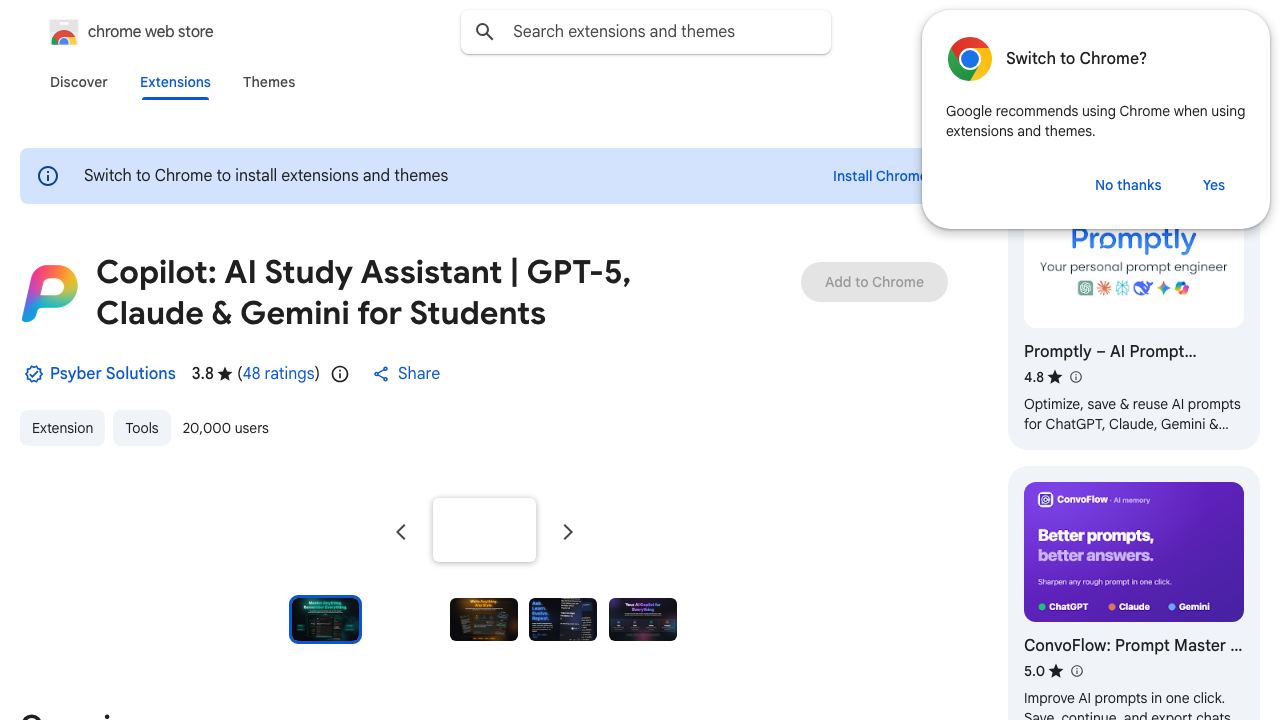Click the main screenshot preview area
Viewport: 1280px width, 720px height.
pyautogui.click(x=485, y=530)
